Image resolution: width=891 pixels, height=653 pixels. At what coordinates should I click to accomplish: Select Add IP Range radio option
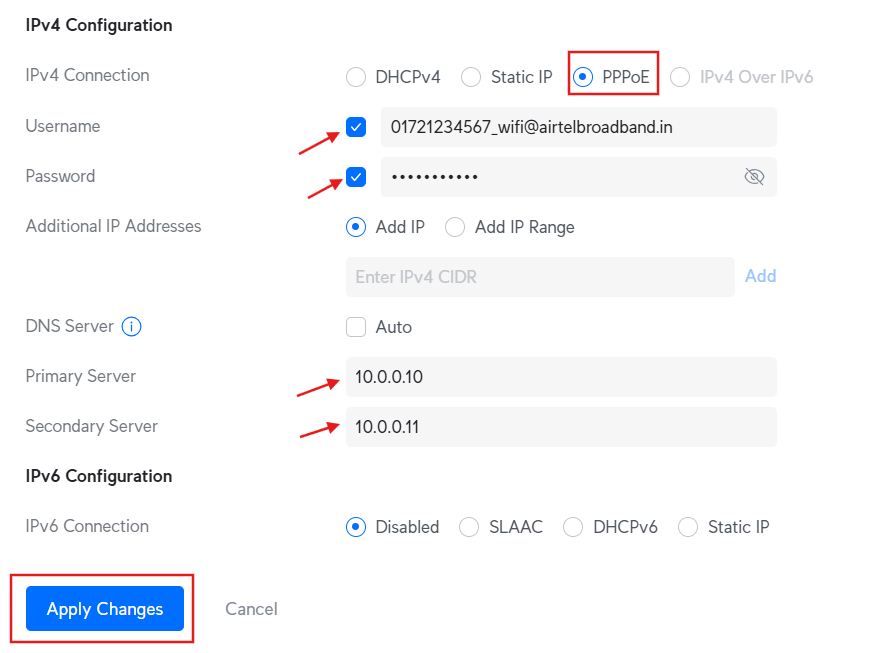(455, 227)
